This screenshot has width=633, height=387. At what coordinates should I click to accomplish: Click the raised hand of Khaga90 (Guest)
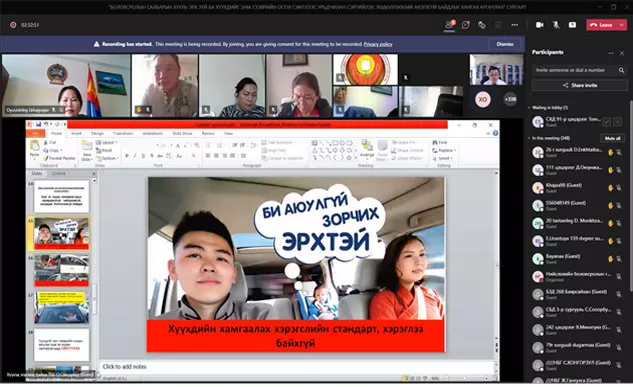610,188
